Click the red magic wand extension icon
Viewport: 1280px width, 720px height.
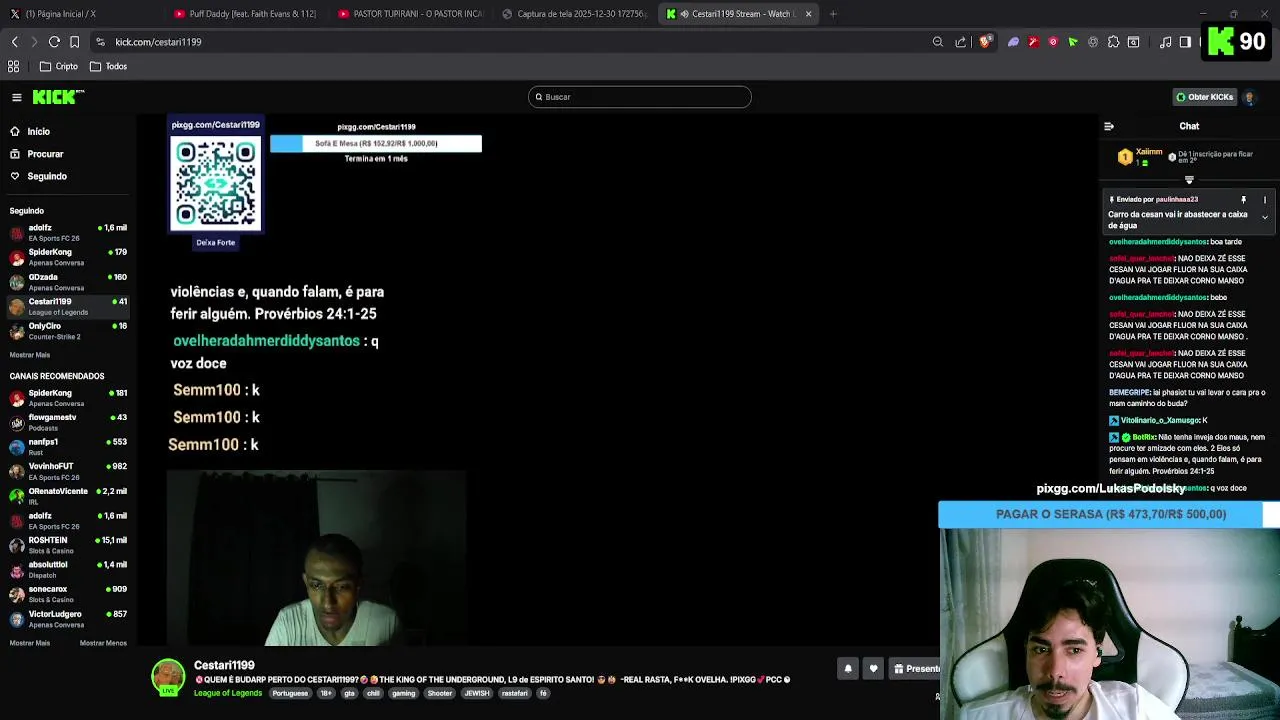coord(1033,42)
